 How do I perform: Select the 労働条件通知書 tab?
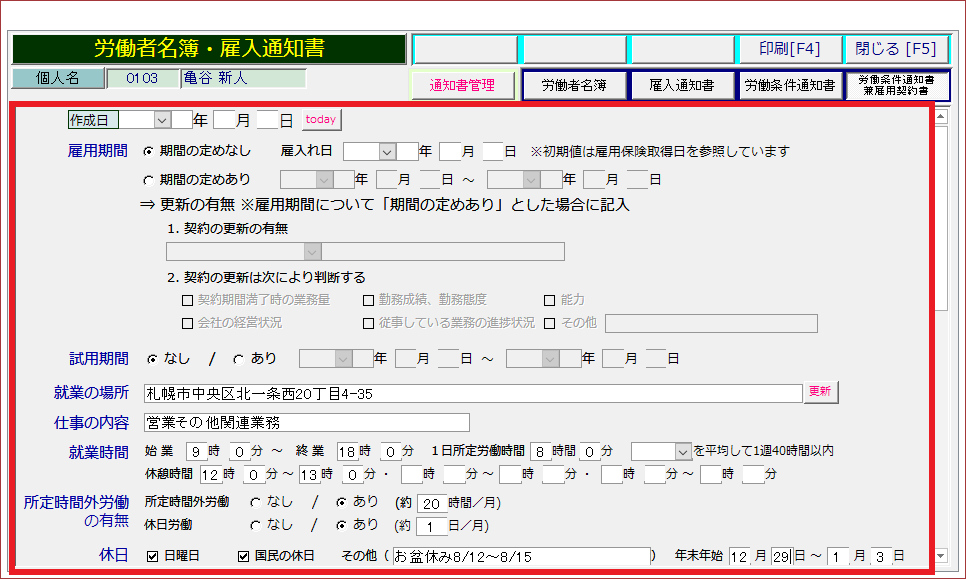tap(789, 86)
